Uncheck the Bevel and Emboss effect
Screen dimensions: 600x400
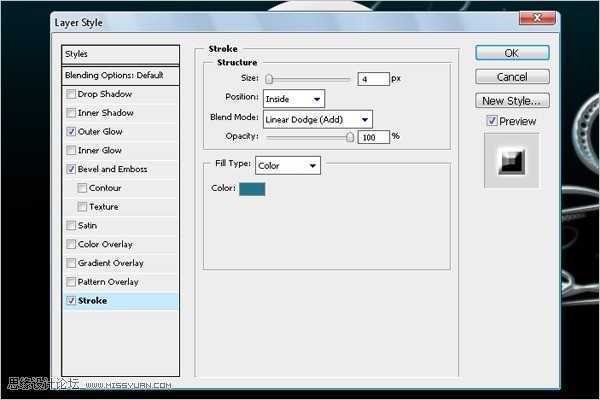click(71, 169)
